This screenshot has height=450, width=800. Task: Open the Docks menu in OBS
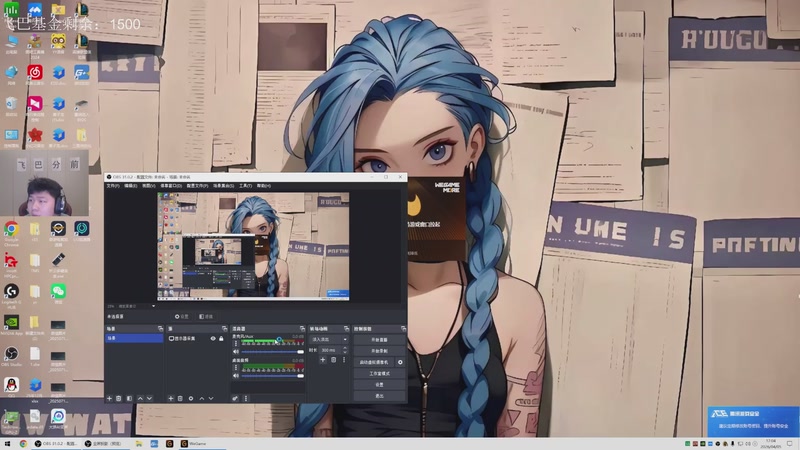tap(171, 186)
